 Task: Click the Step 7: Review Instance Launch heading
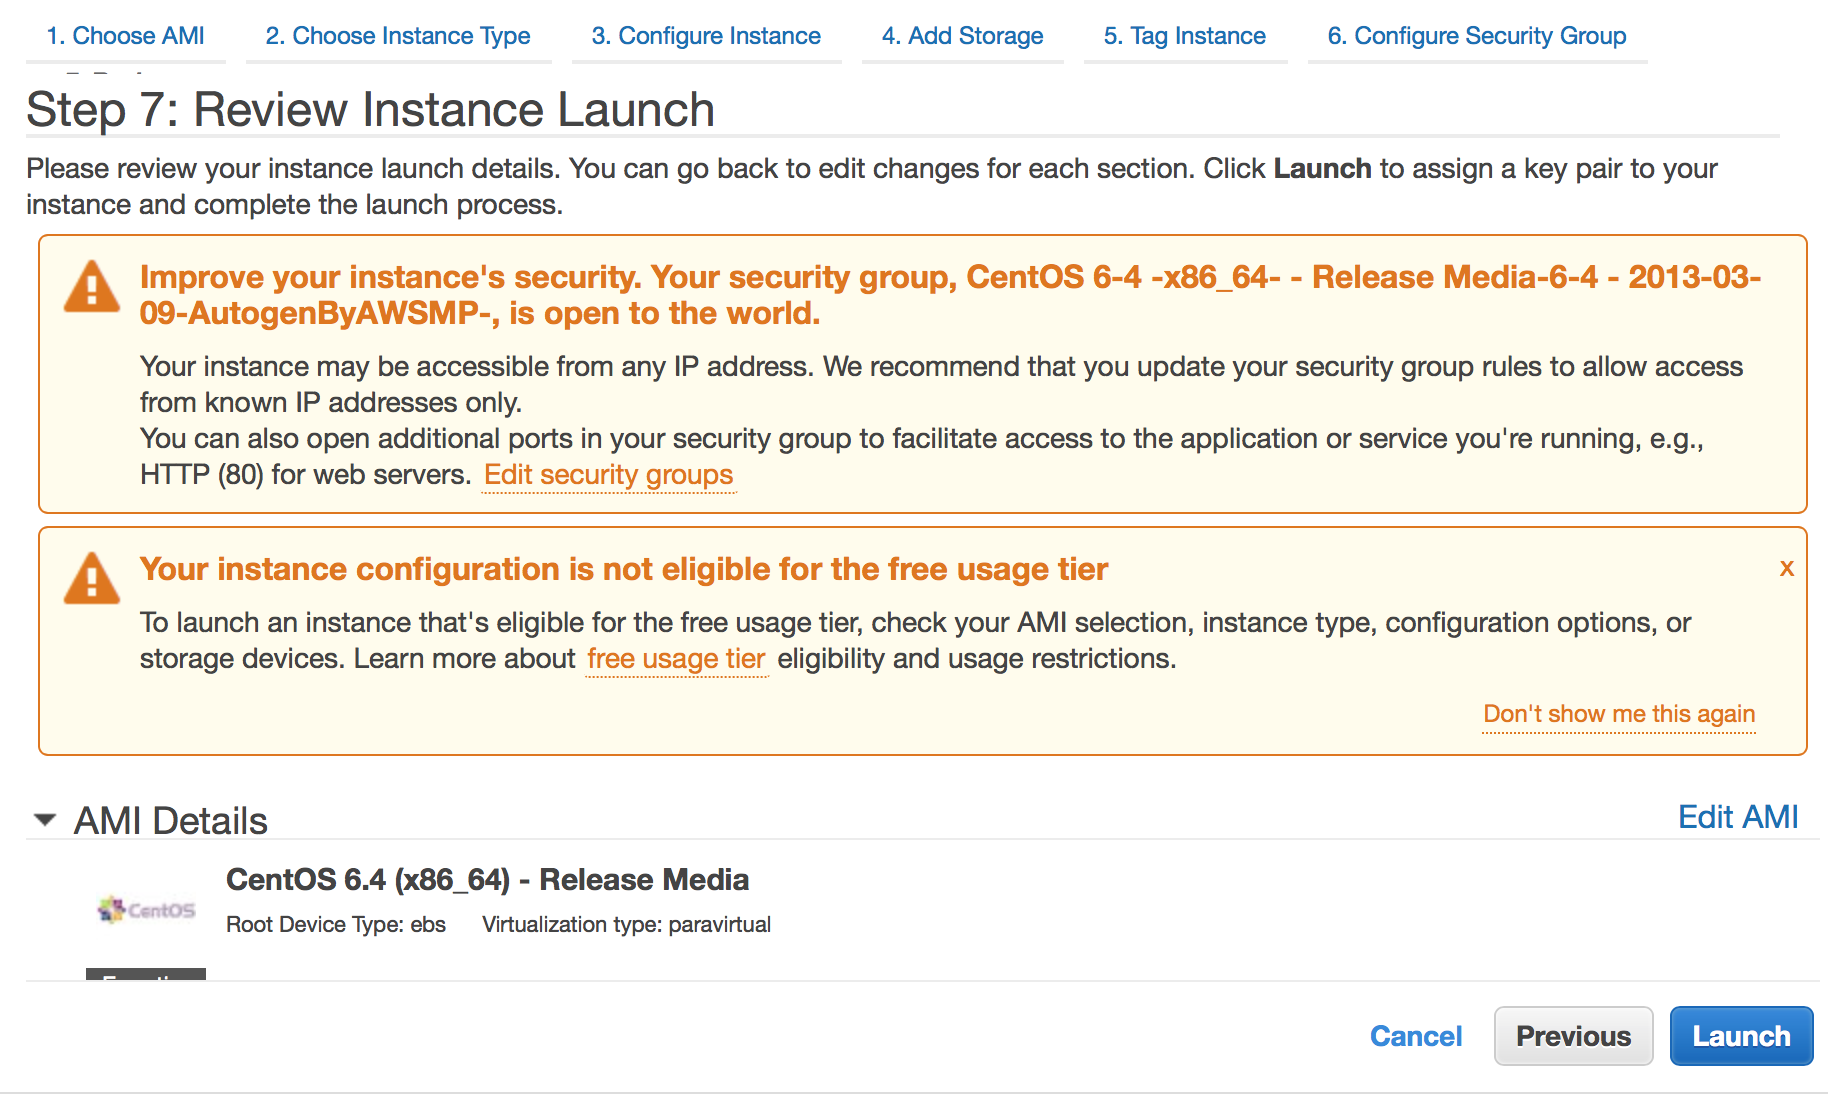[370, 110]
